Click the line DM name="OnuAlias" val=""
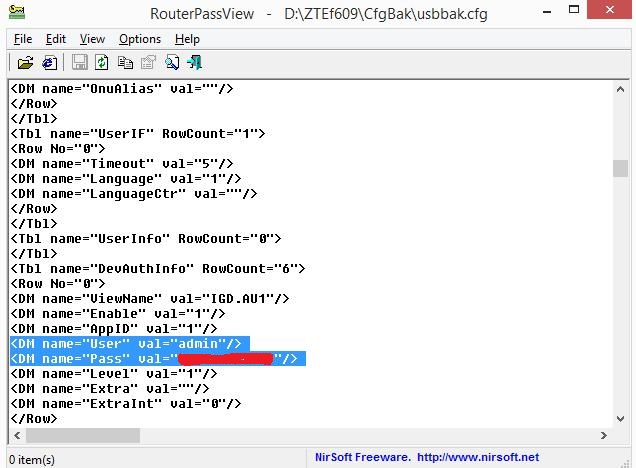Image resolution: width=636 pixels, height=468 pixels. (122, 89)
